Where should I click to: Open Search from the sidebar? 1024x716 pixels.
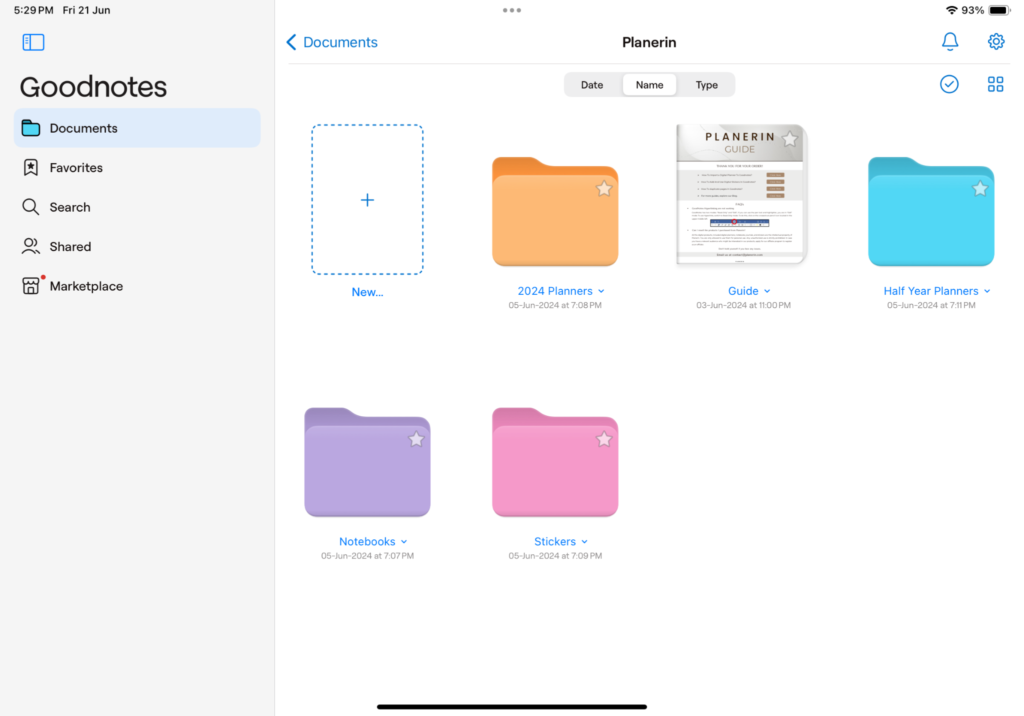pyautogui.click(x=137, y=207)
